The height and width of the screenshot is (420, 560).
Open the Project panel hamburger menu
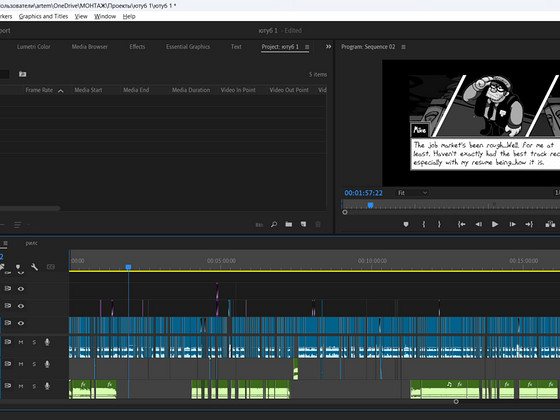coord(307,47)
